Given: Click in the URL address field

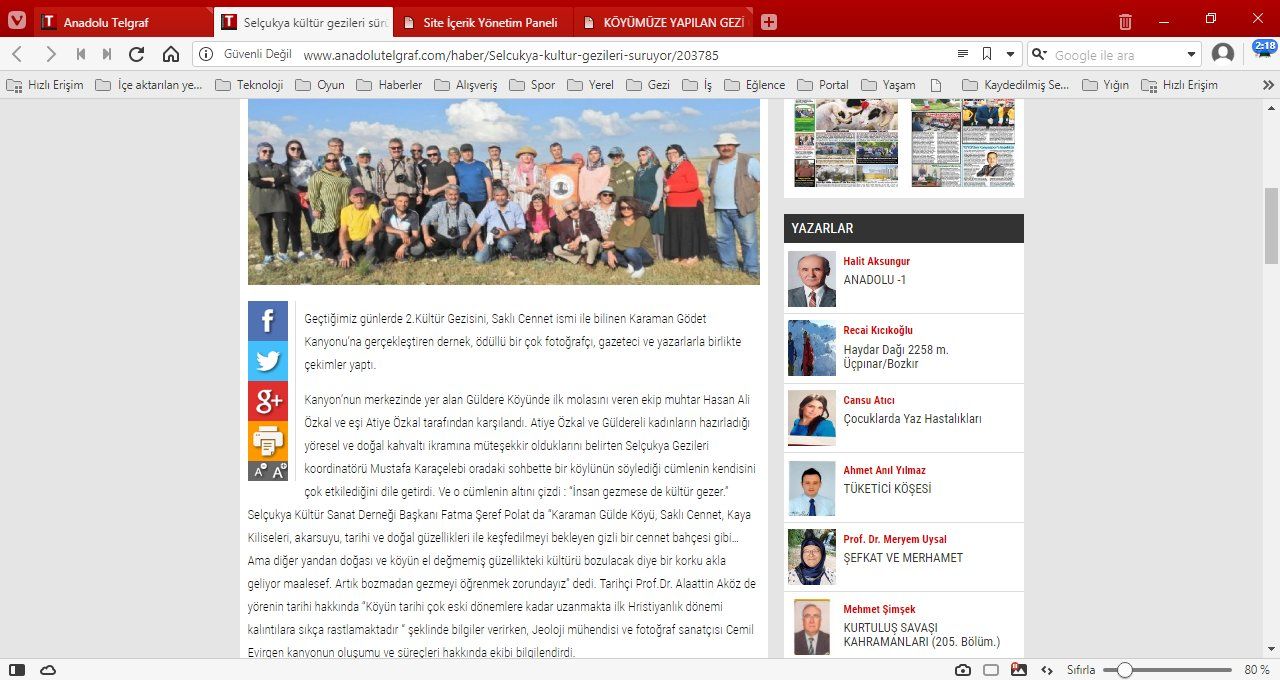Looking at the screenshot, I should pos(625,55).
